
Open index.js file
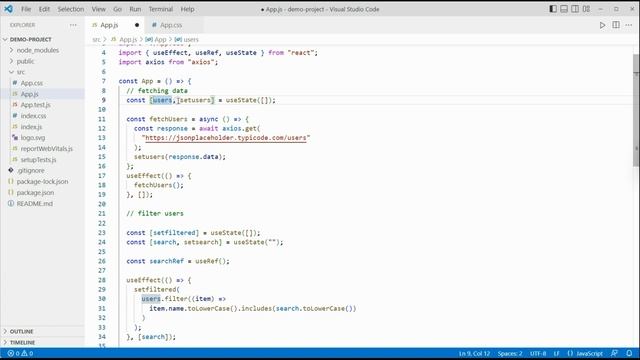[31, 127]
